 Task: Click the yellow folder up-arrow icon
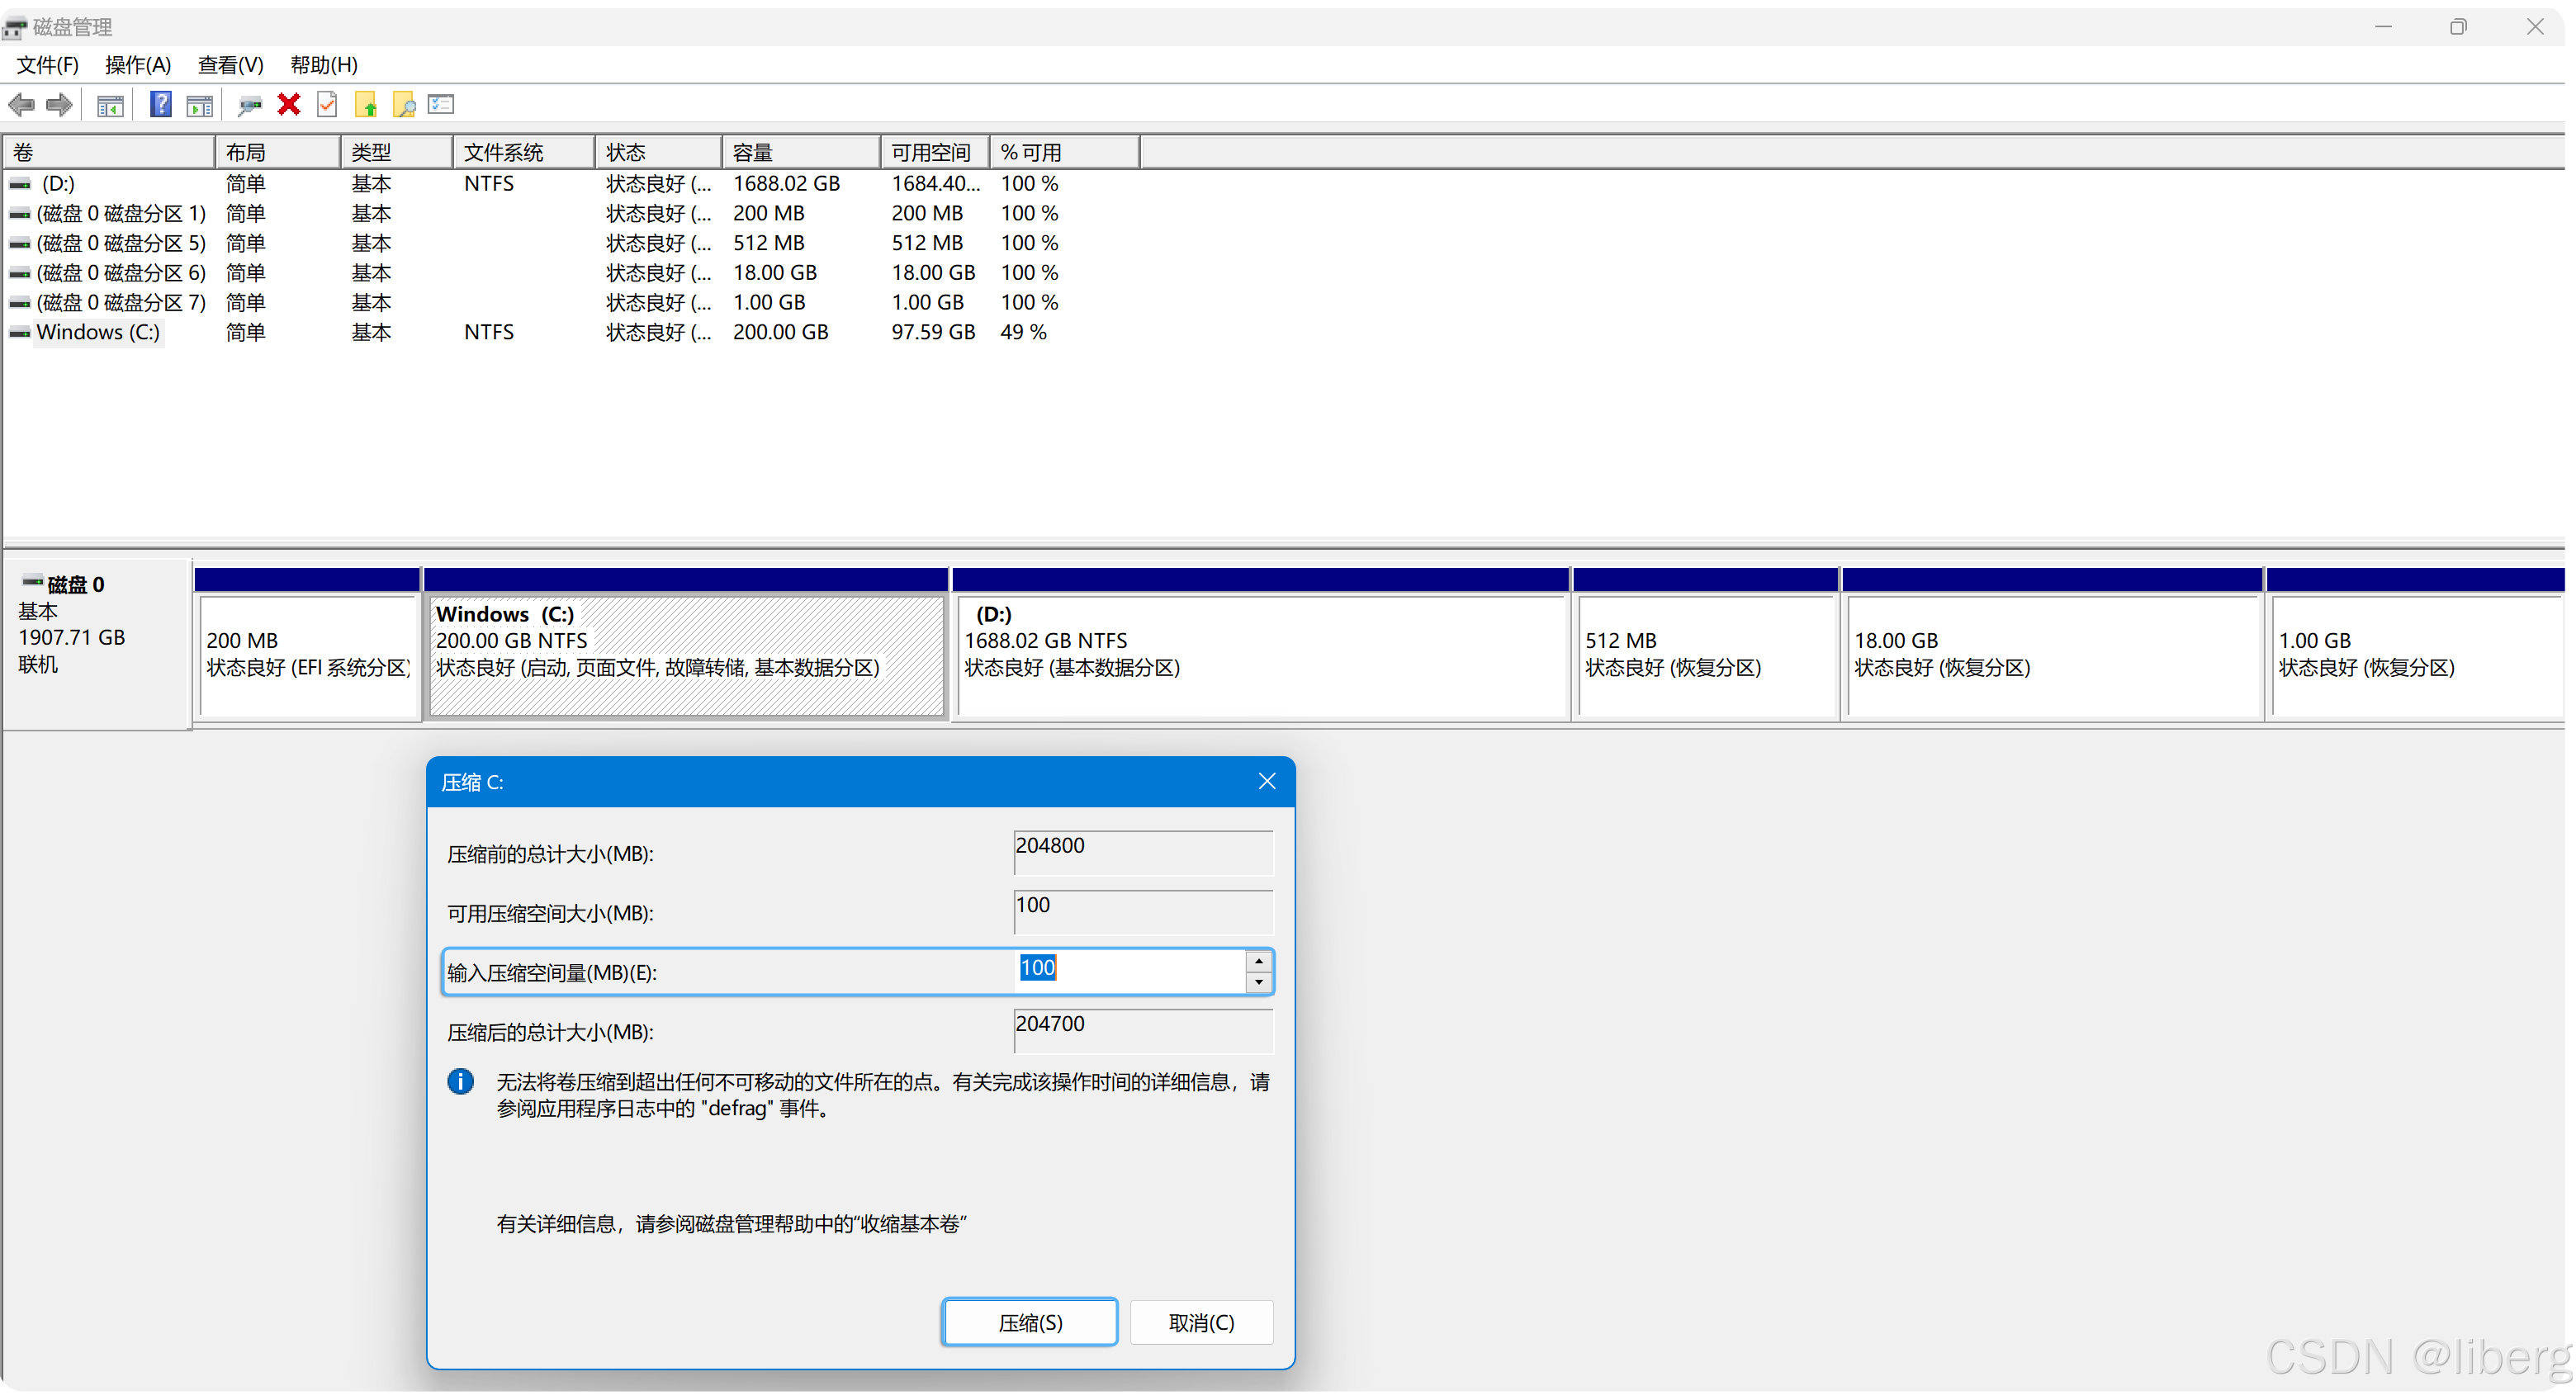click(x=366, y=105)
